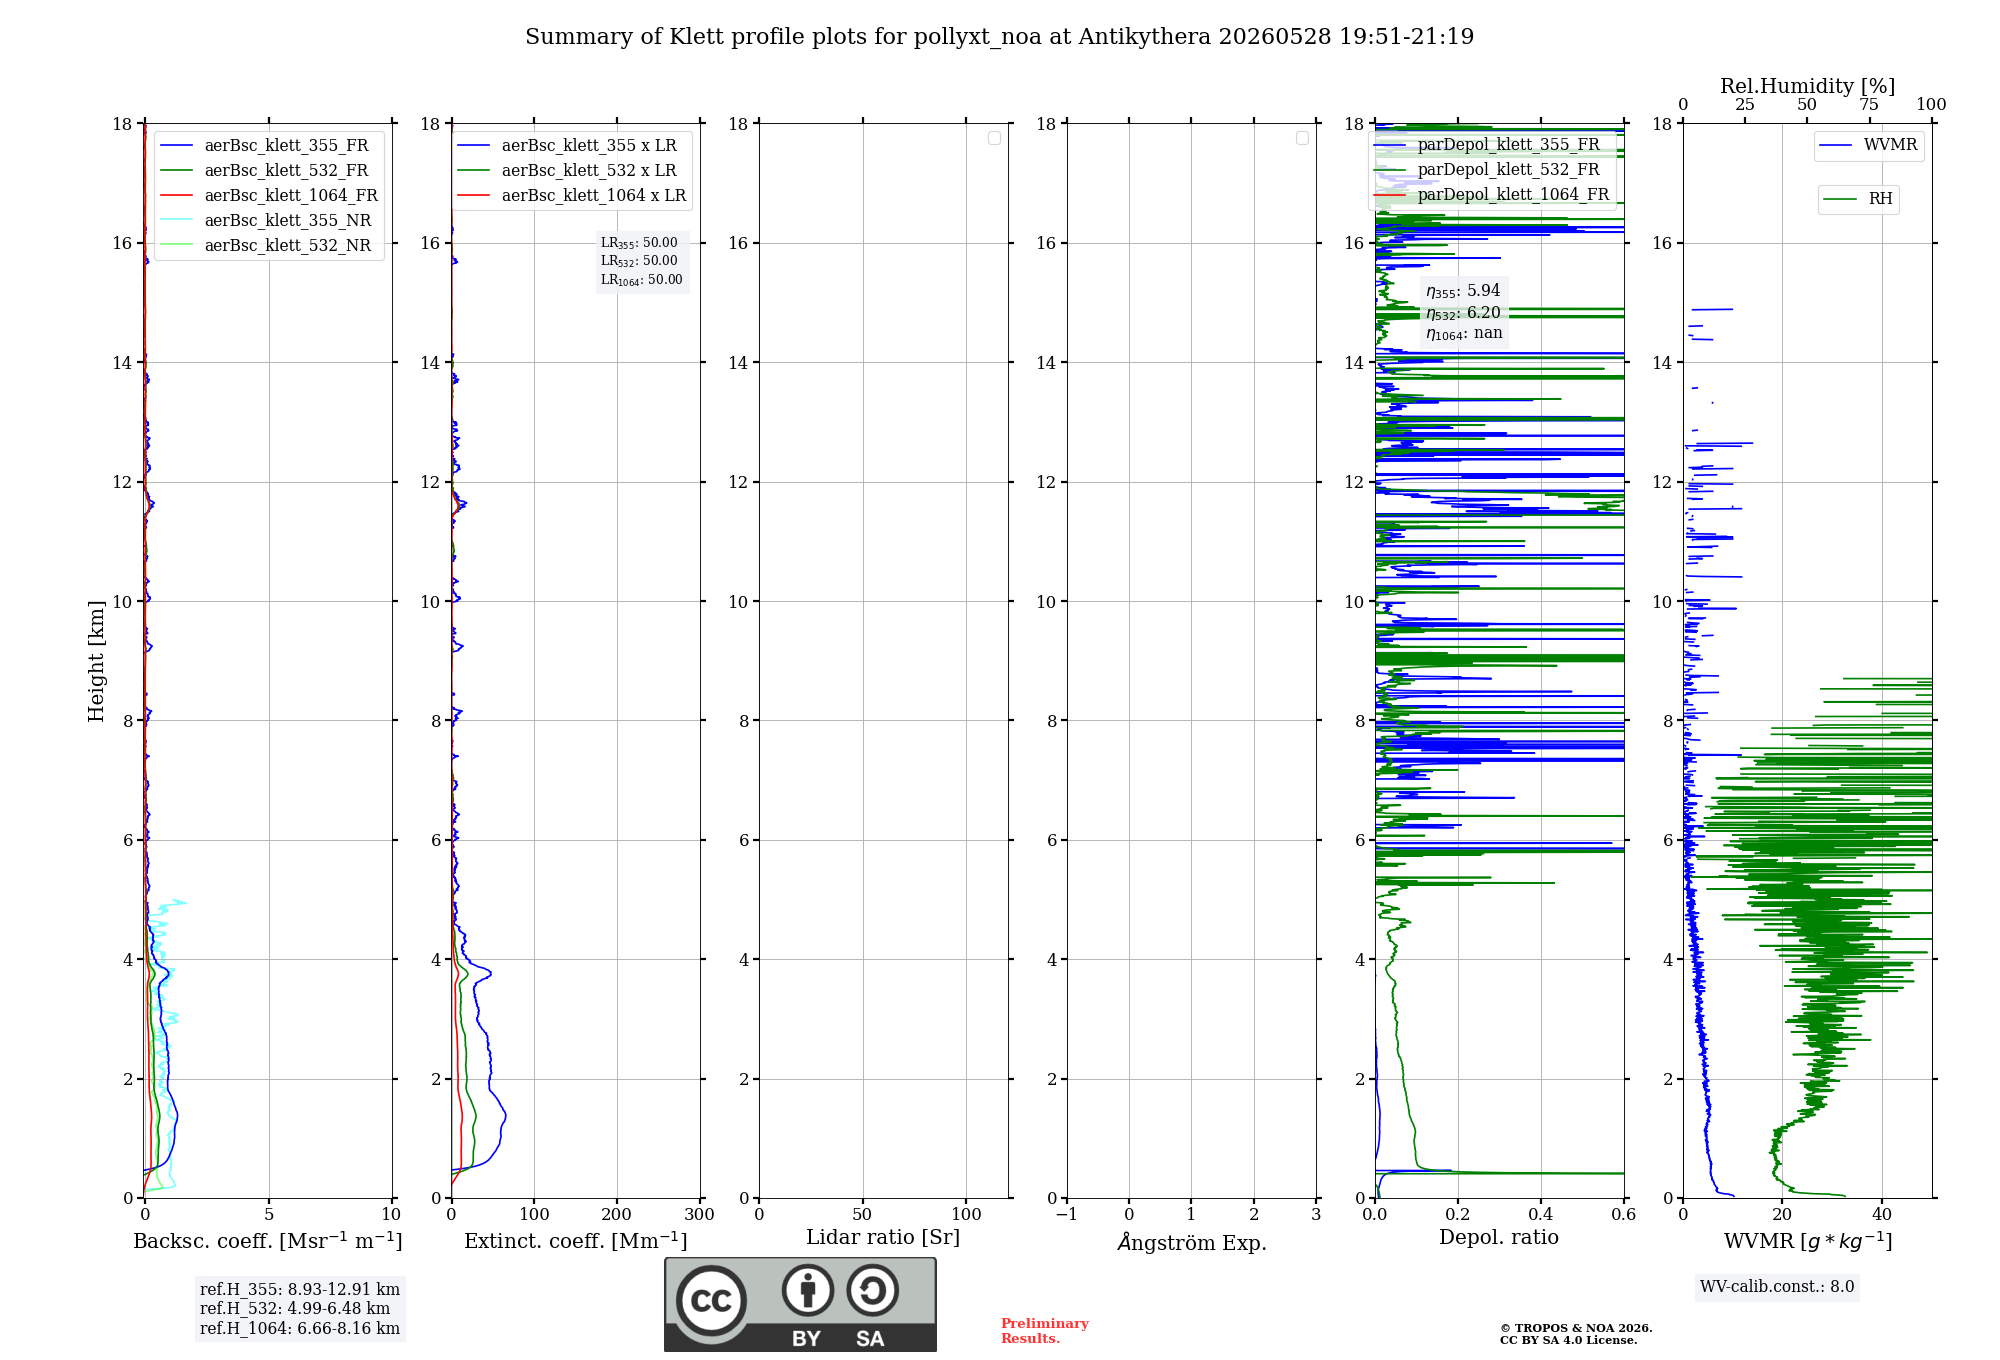Click the η1064: nan annotation
The image size is (2000, 1360).
[1464, 334]
